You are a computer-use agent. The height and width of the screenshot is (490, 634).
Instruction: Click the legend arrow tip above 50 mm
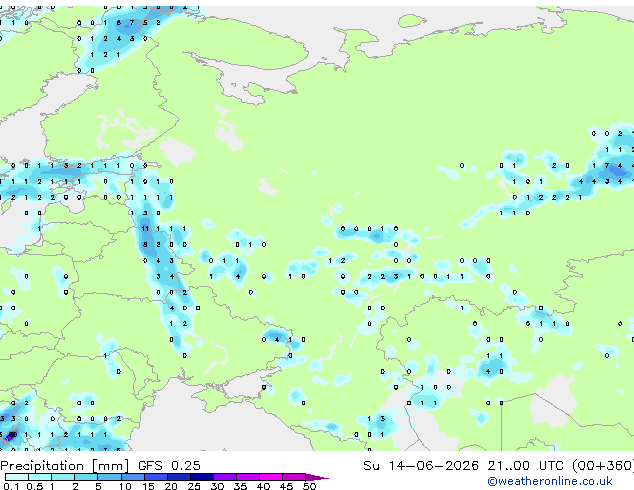(x=317, y=477)
